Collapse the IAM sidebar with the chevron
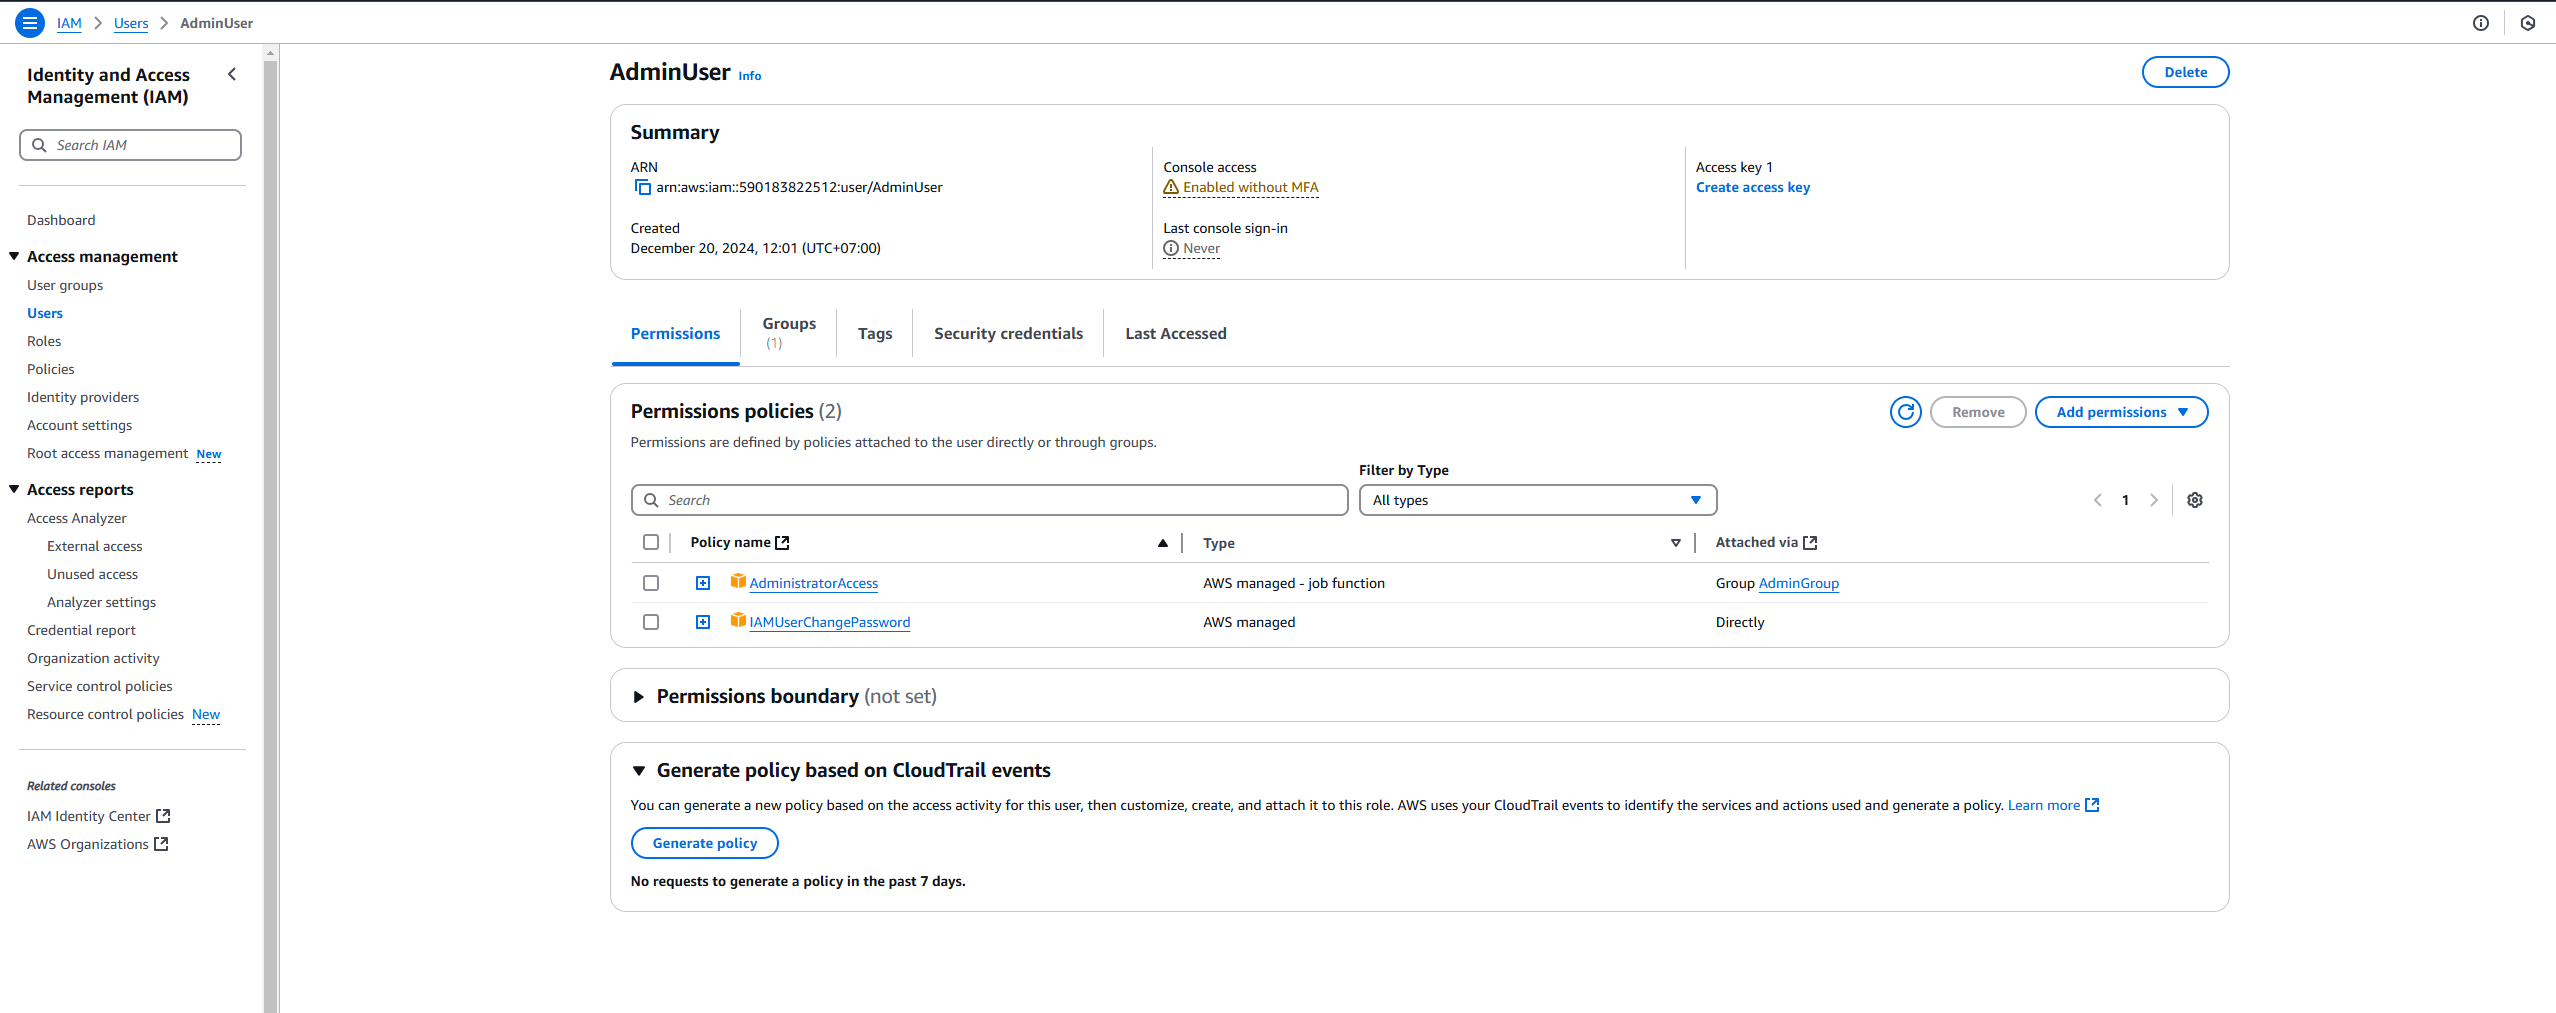Image resolution: width=2556 pixels, height=1013 pixels. tap(232, 74)
